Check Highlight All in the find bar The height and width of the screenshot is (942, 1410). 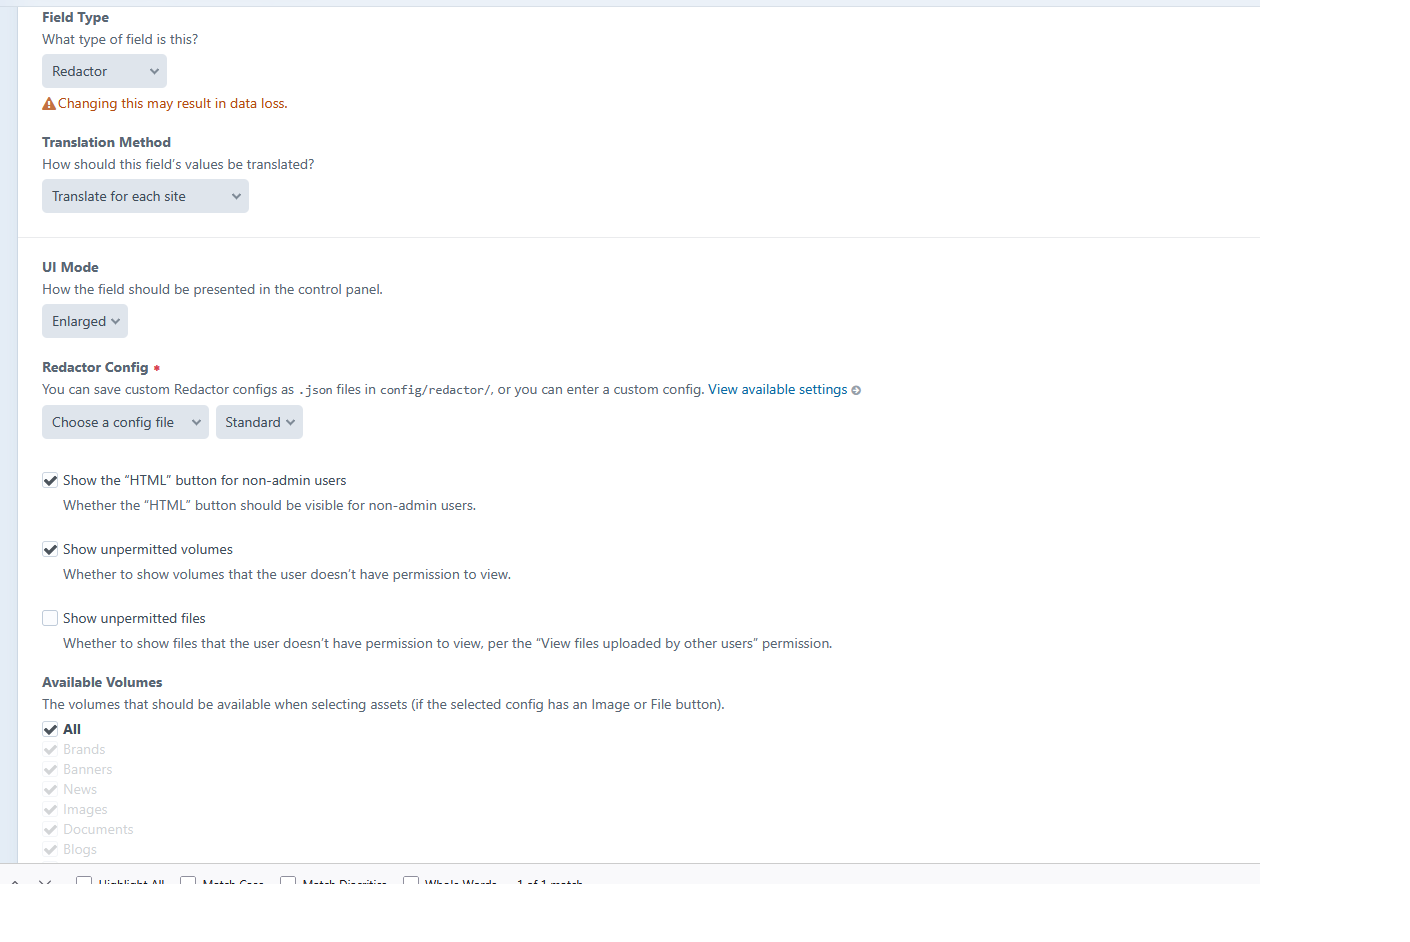pyautogui.click(x=84, y=882)
